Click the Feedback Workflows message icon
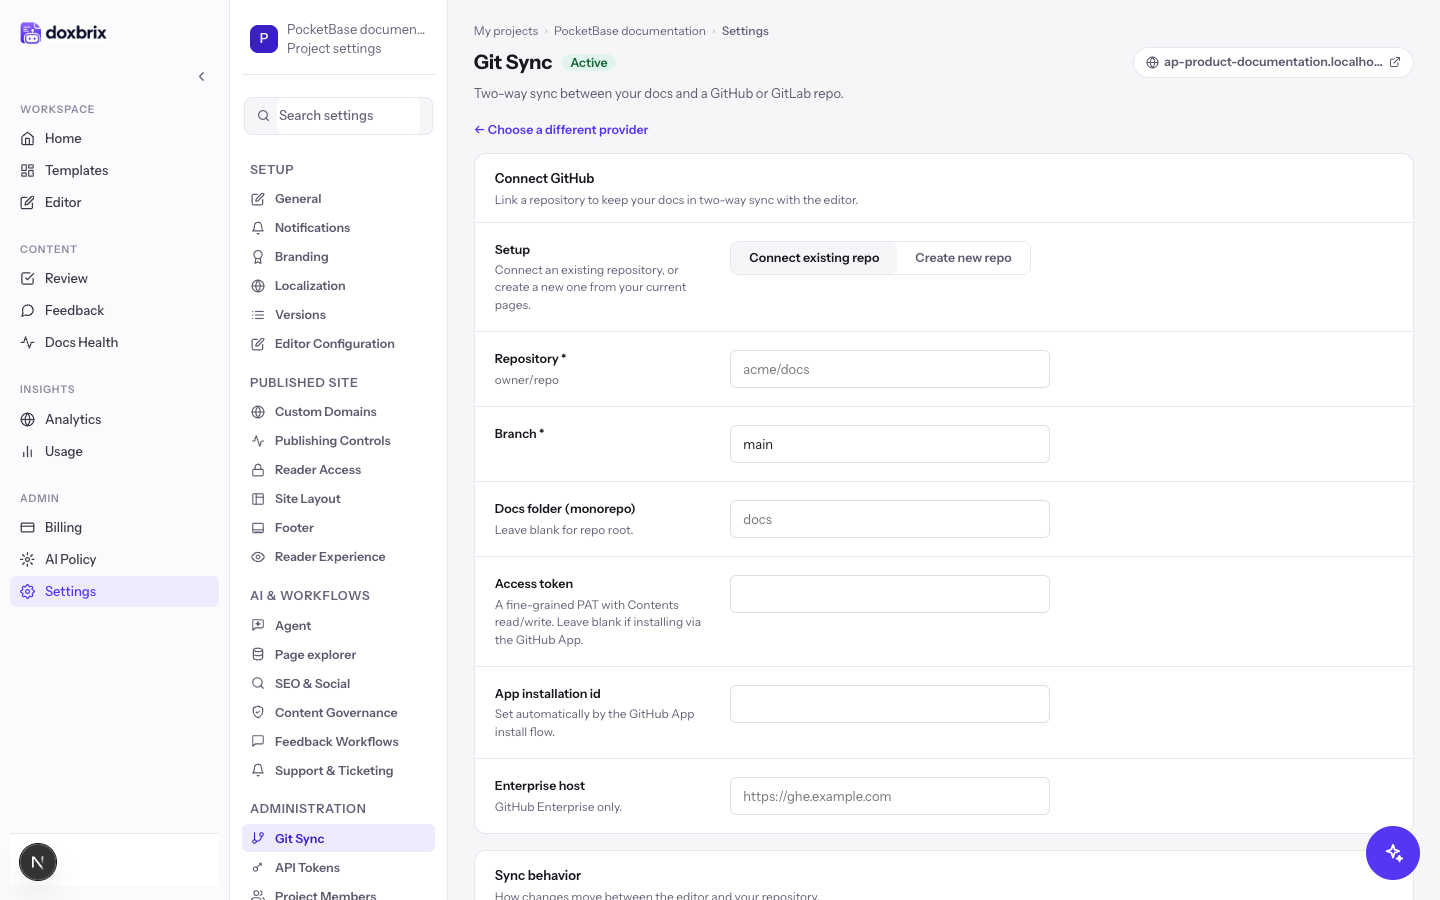The width and height of the screenshot is (1440, 900). [258, 742]
